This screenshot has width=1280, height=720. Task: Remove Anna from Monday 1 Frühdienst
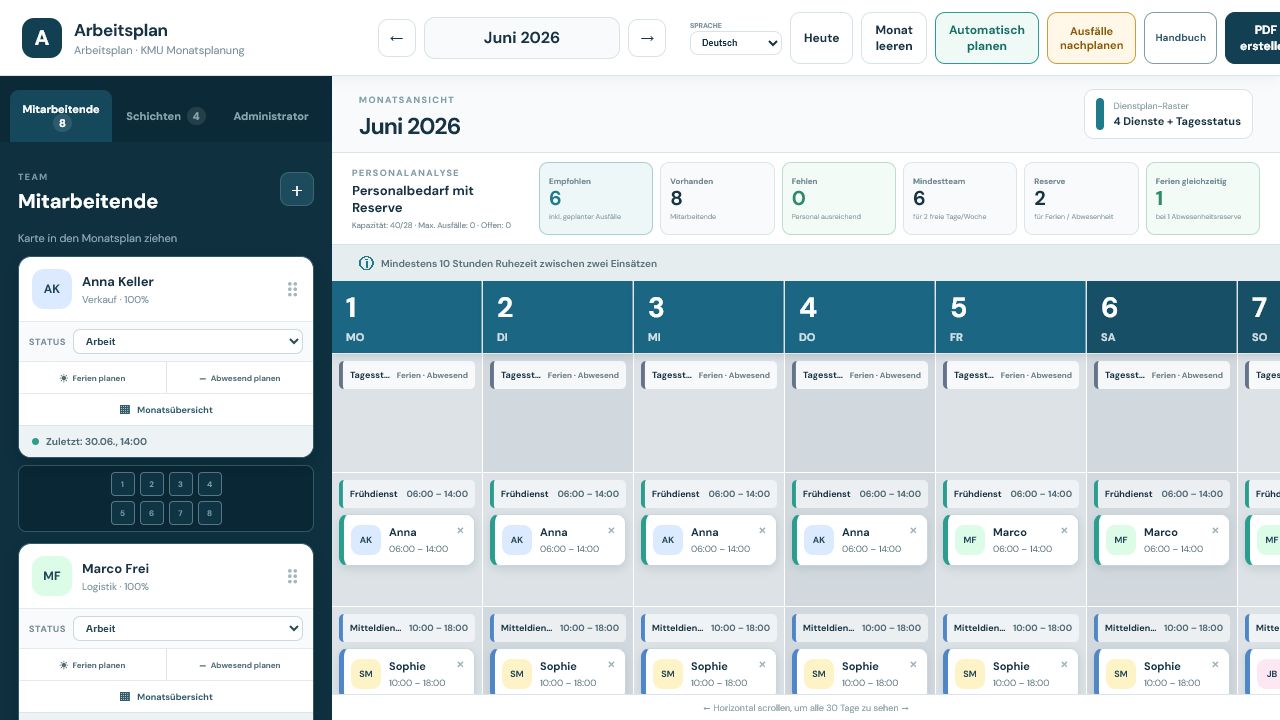460,531
